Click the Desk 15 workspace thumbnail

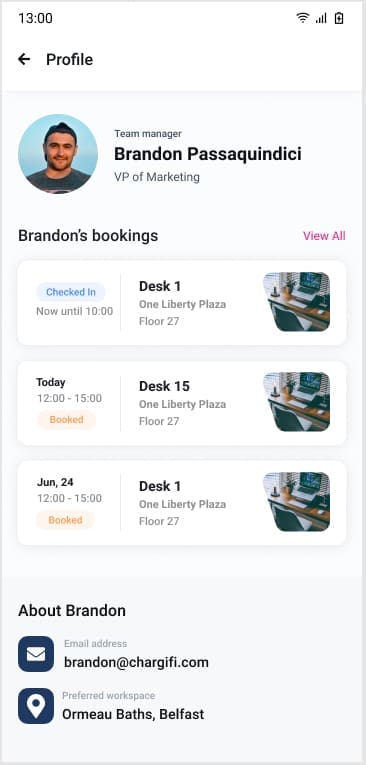297,402
